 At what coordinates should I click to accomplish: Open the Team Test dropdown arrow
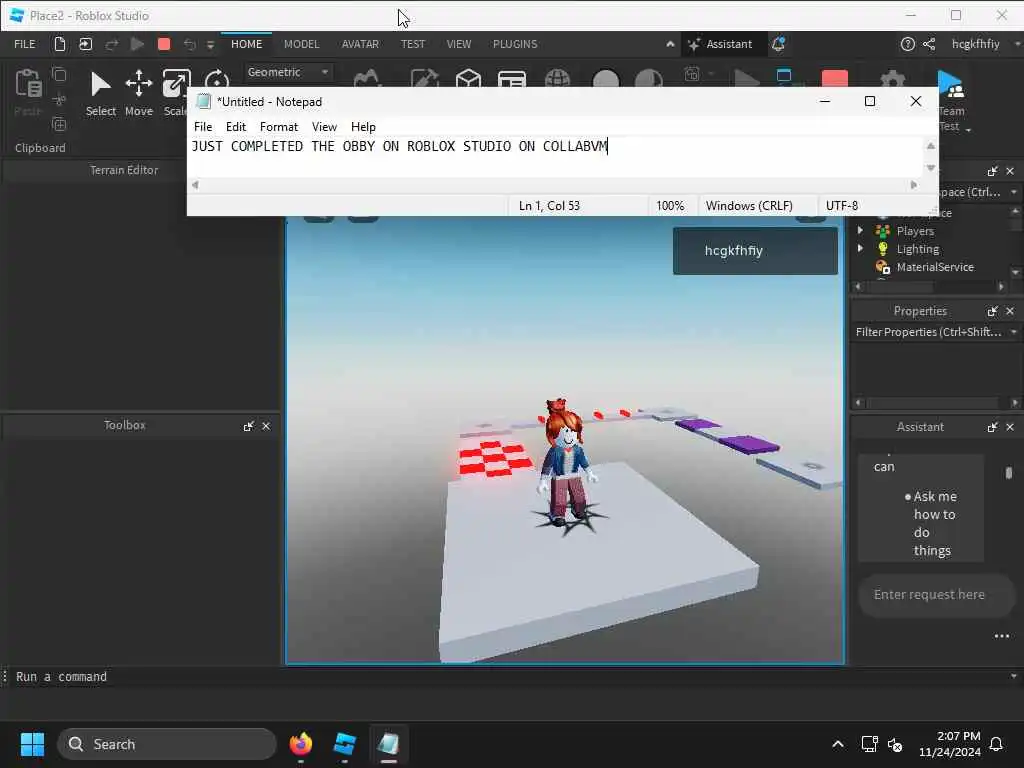pyautogui.click(x=968, y=130)
